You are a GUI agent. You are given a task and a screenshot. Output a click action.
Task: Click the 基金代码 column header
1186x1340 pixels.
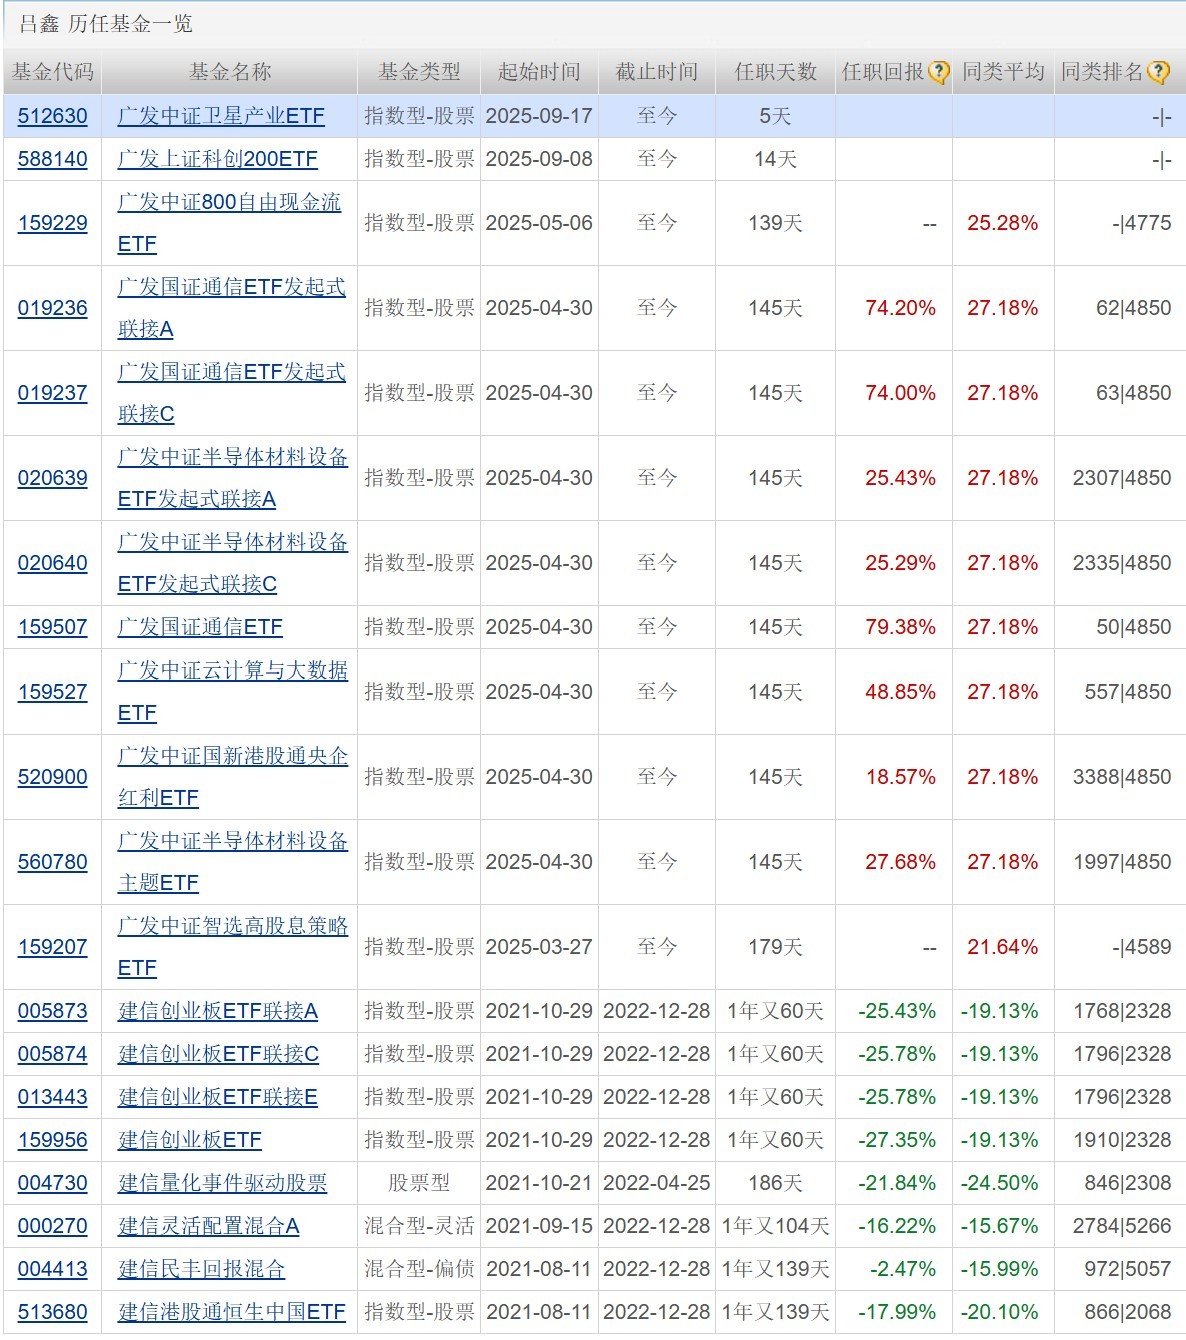[53, 72]
